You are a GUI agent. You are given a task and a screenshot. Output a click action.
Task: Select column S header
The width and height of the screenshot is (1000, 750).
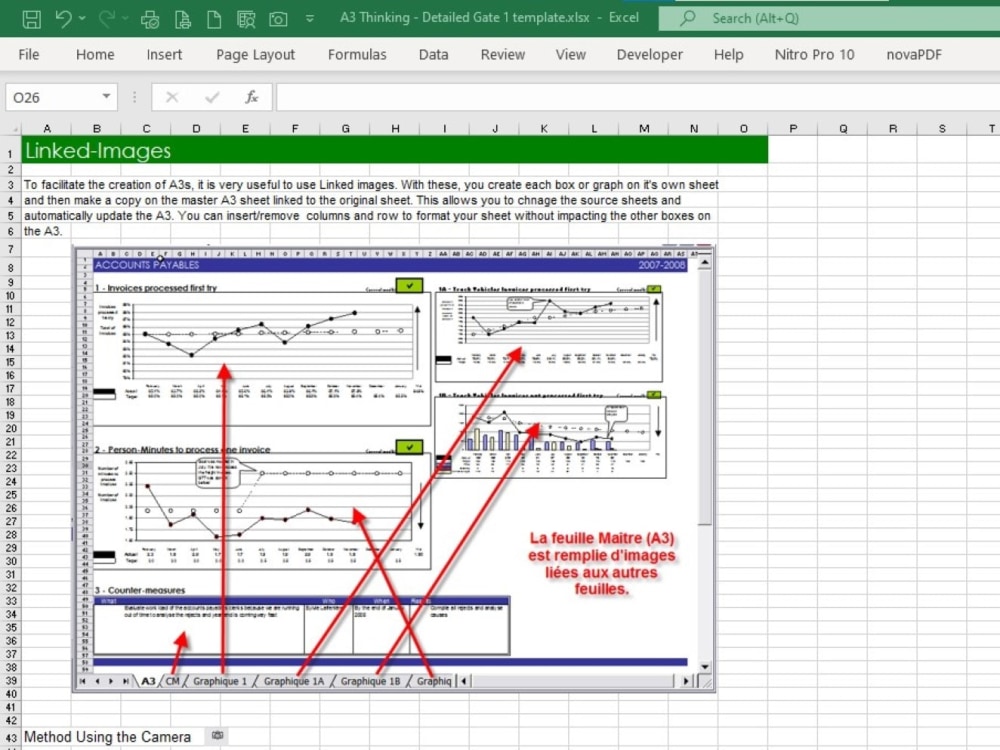942,129
